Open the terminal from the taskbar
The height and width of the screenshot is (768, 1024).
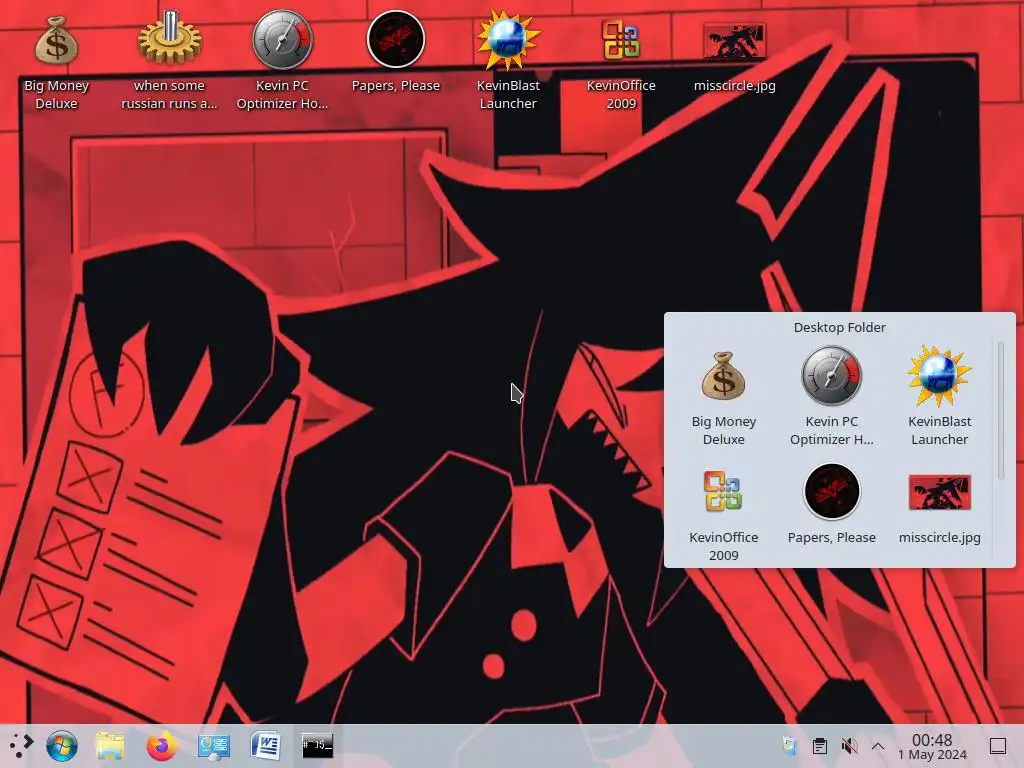(x=317, y=745)
